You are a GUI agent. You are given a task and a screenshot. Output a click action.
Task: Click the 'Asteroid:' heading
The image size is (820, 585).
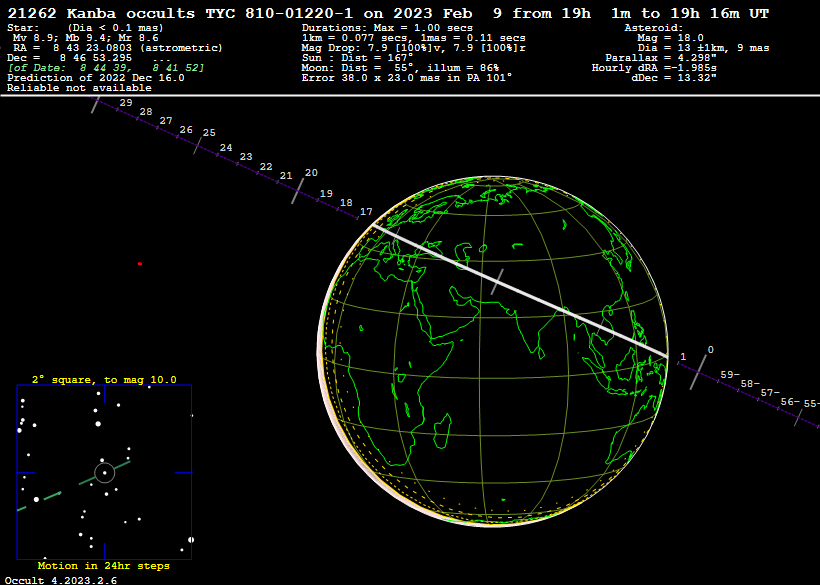click(x=654, y=28)
